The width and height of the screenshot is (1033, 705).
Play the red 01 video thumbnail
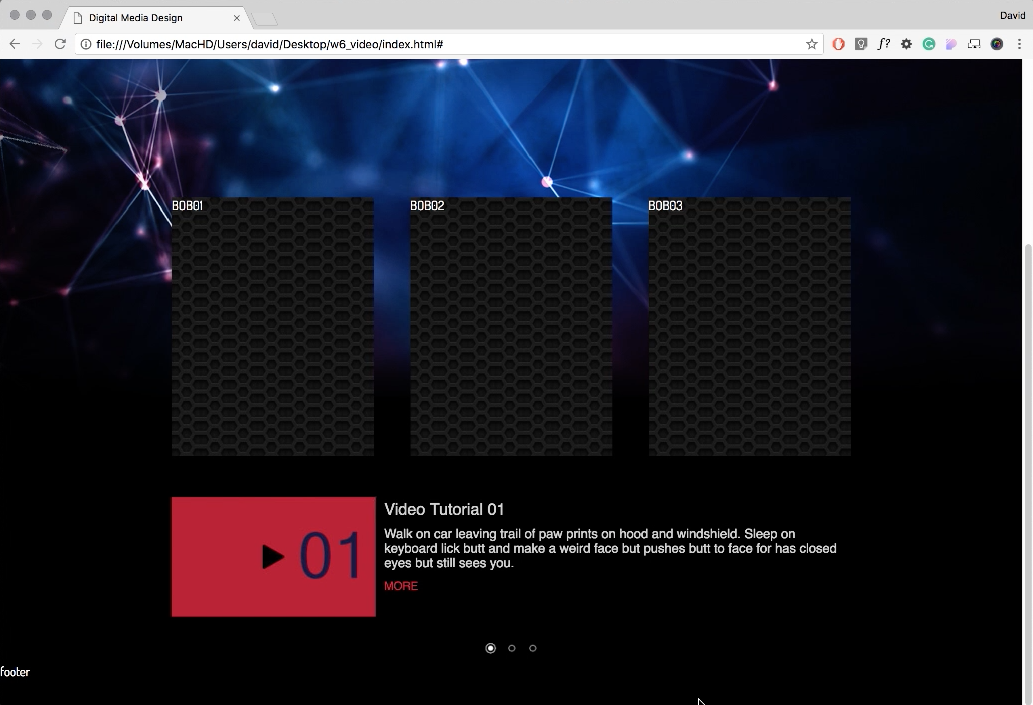[273, 557]
